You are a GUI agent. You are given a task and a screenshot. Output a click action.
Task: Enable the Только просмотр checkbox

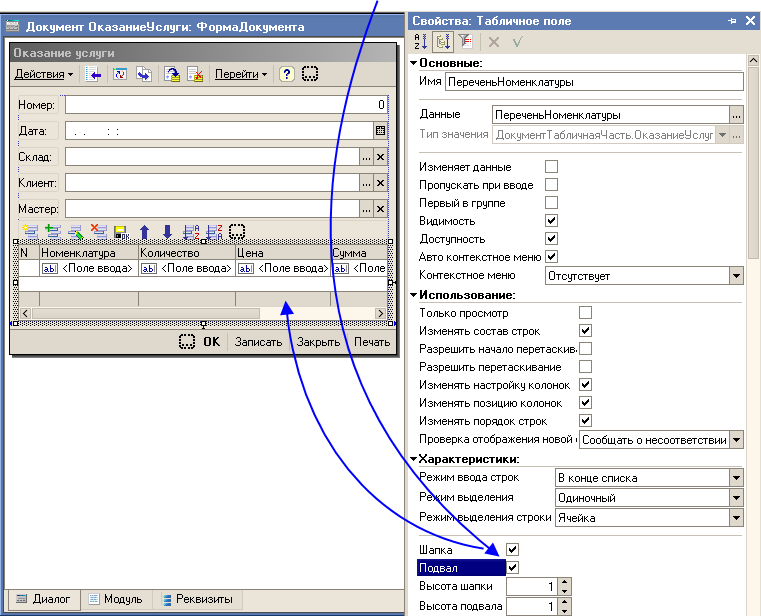coord(585,313)
